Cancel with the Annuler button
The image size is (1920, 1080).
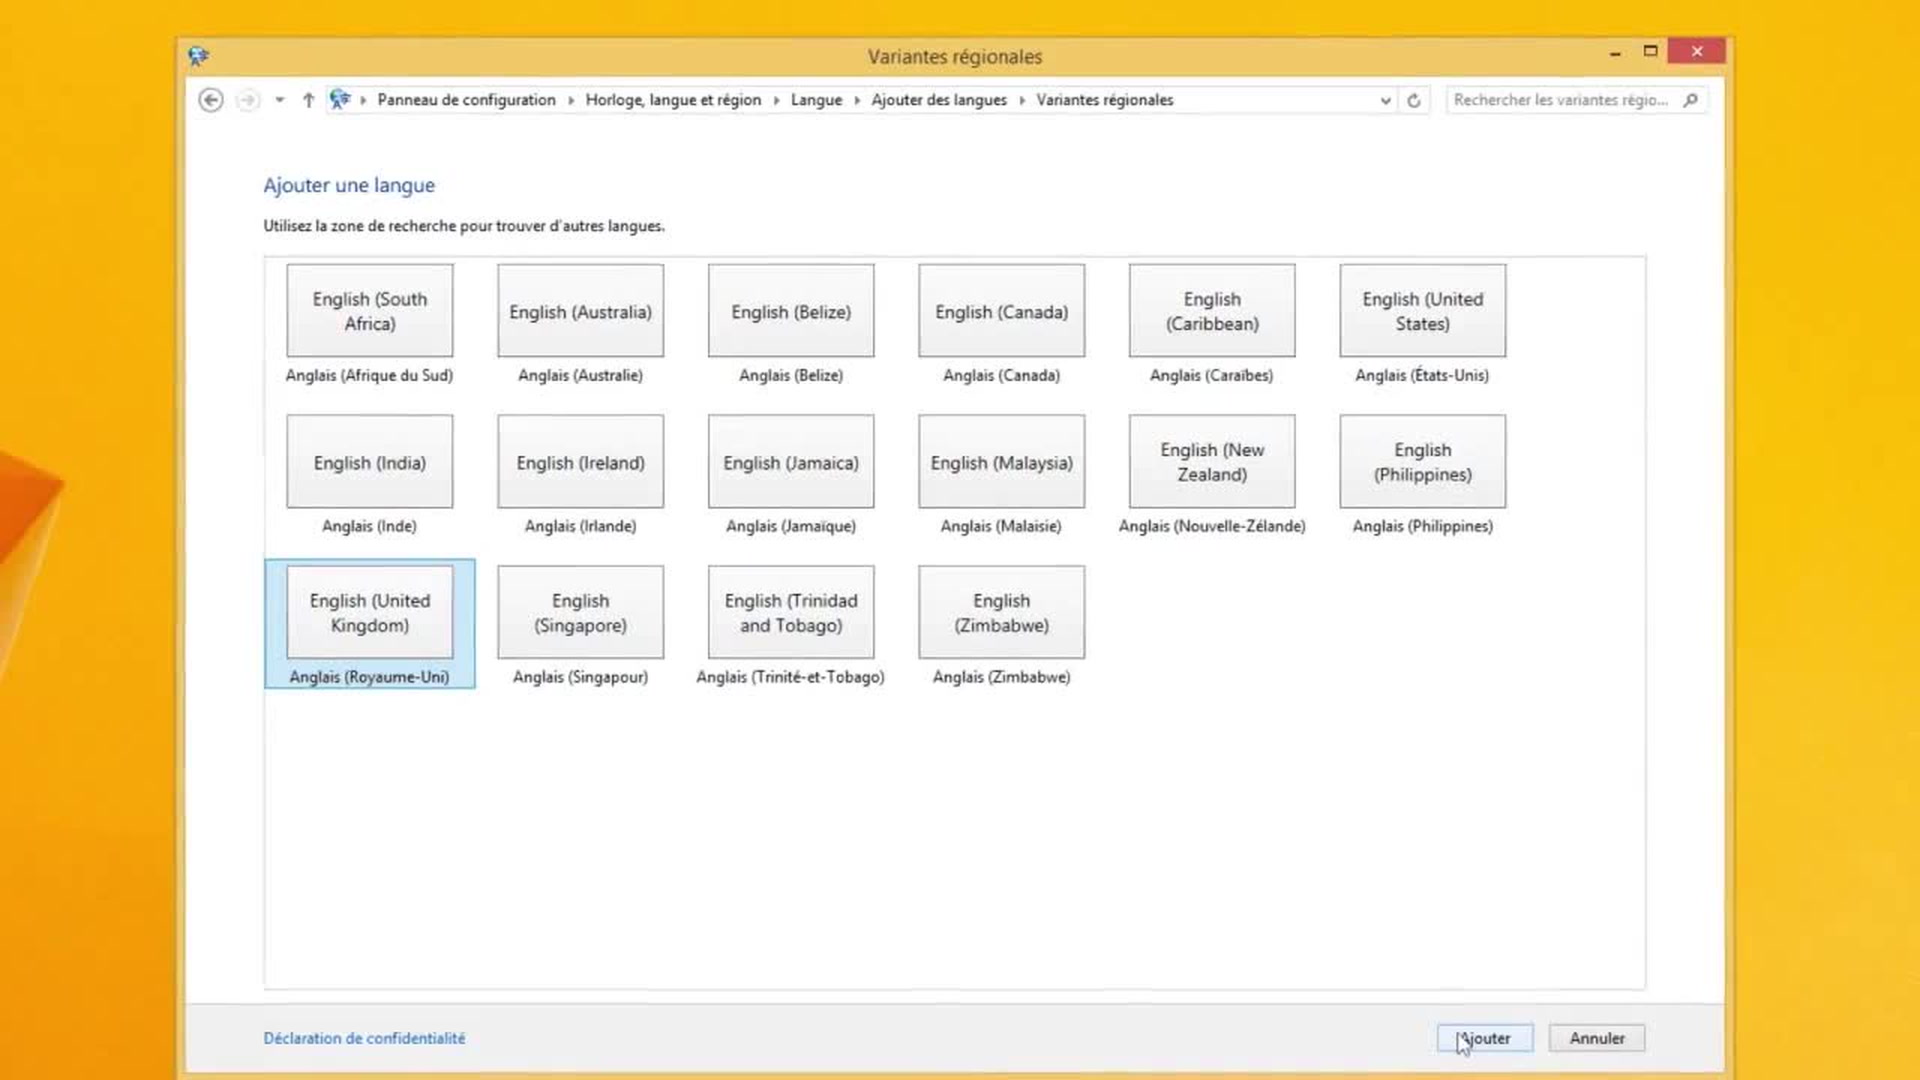(x=1596, y=1038)
